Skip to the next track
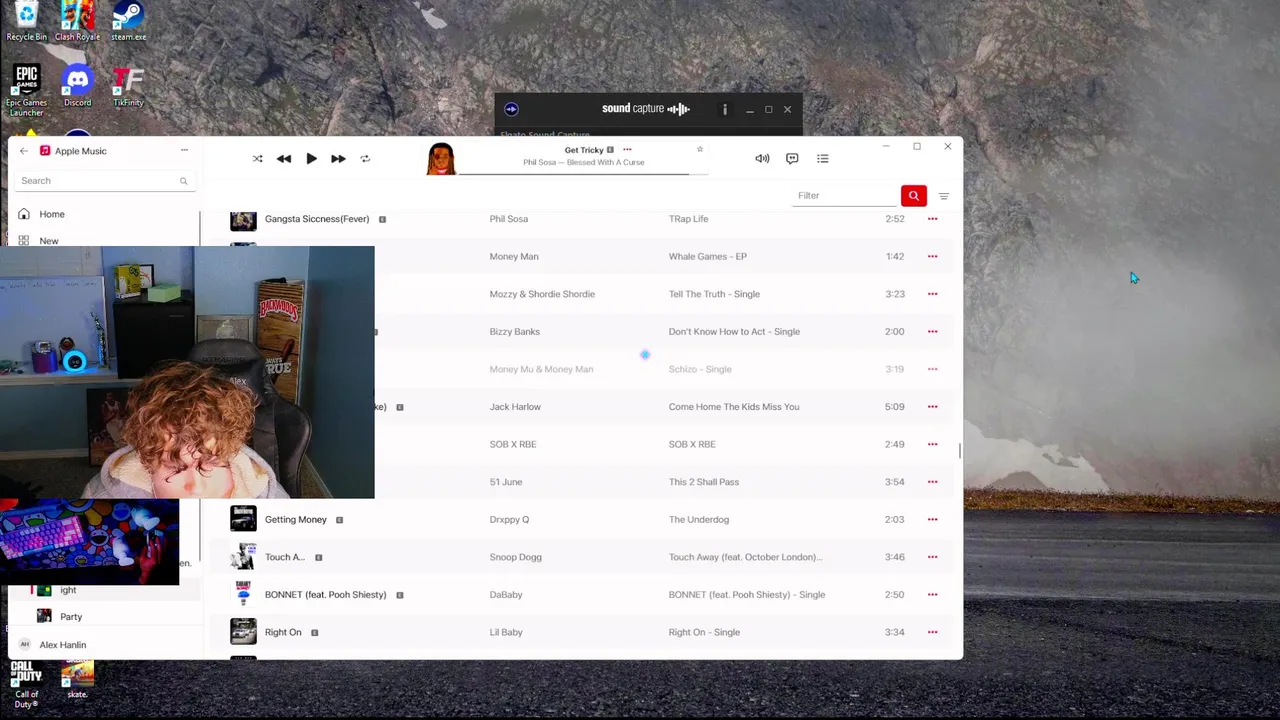The width and height of the screenshot is (1280, 720). (x=338, y=159)
